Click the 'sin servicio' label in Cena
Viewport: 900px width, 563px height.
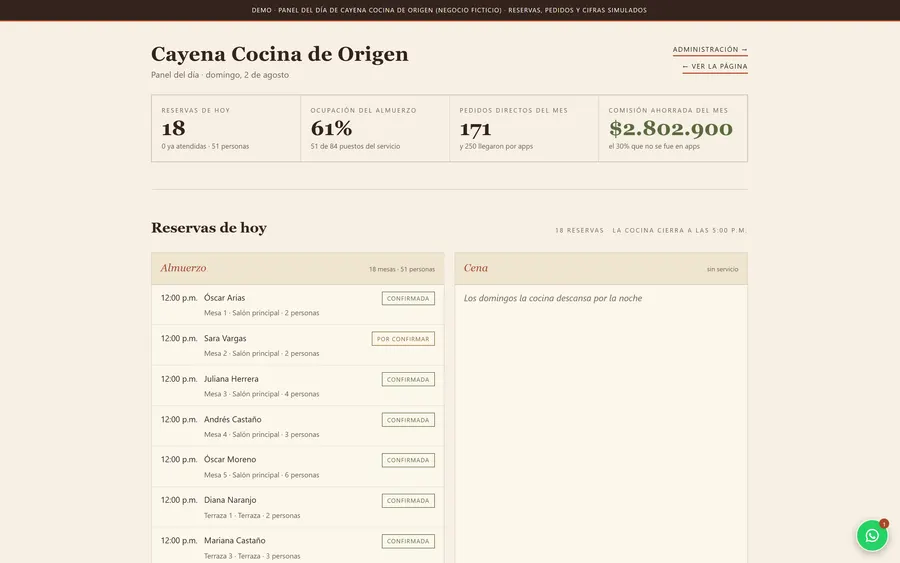[x=723, y=269]
